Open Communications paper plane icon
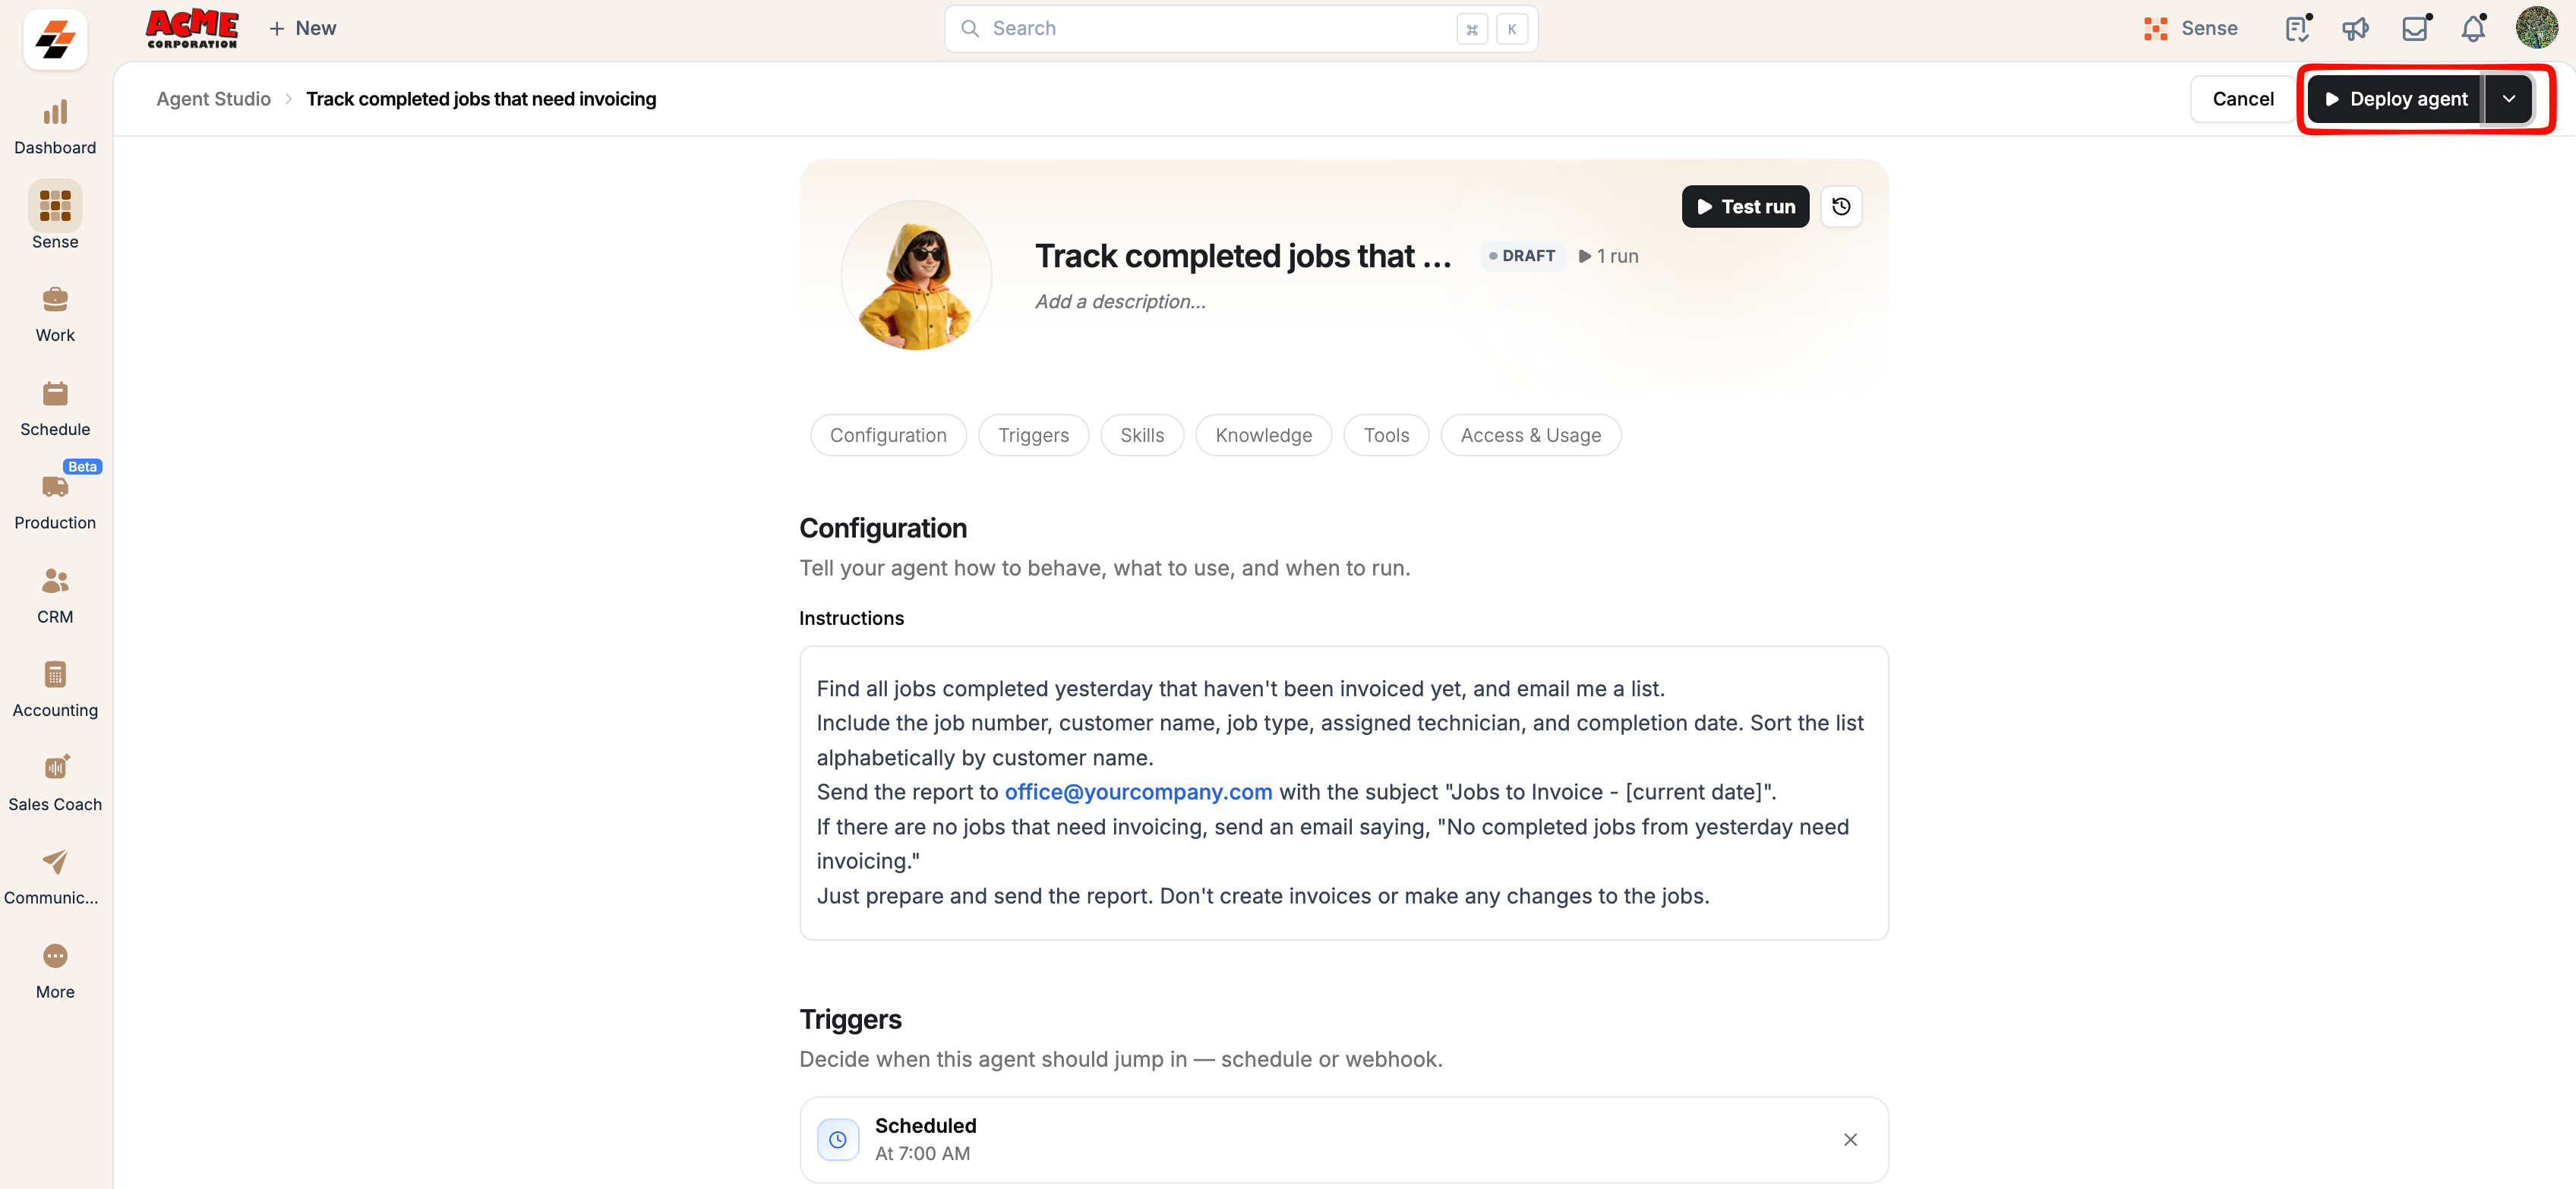This screenshot has height=1189, width=2576. click(x=55, y=861)
